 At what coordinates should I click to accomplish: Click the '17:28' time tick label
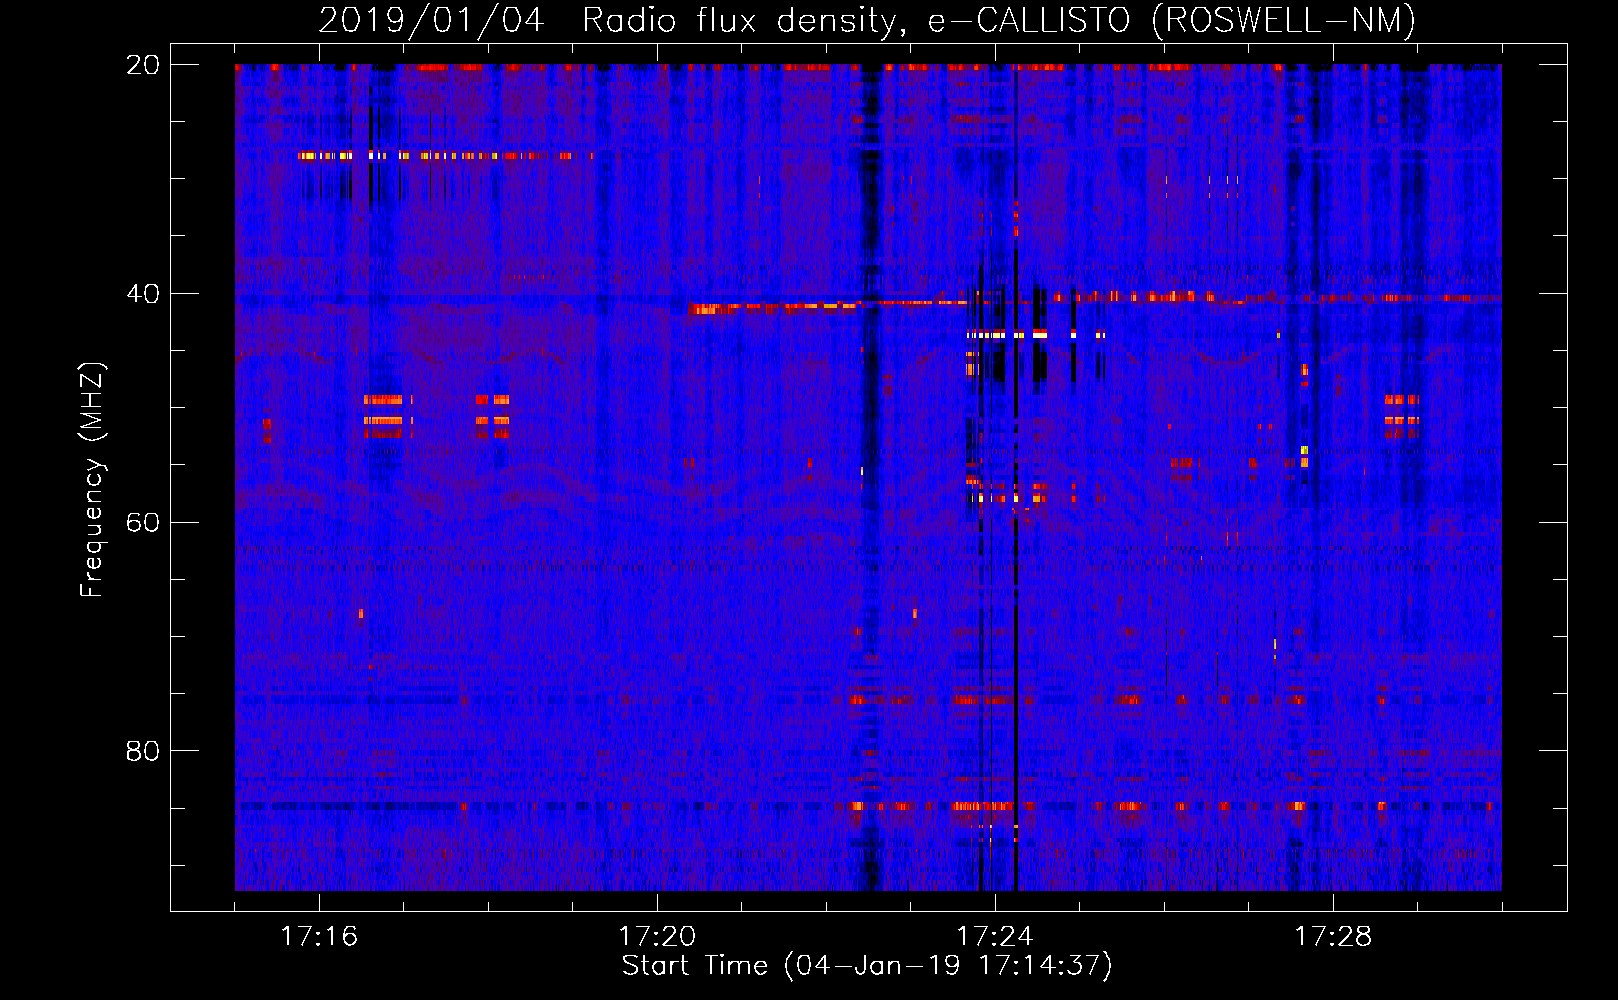(x=1333, y=936)
